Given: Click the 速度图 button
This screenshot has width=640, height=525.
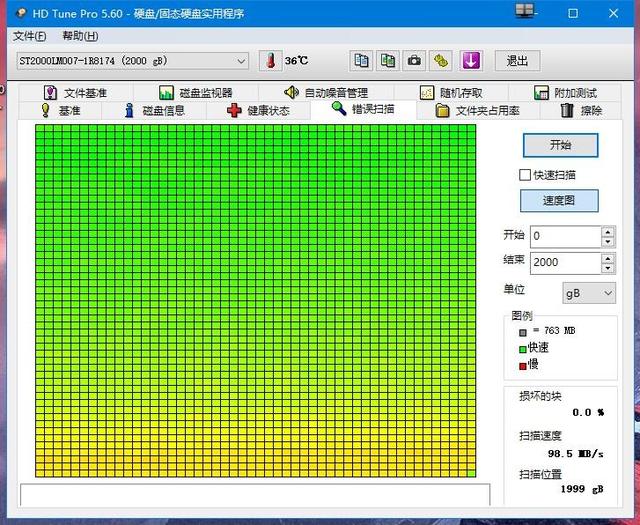Looking at the screenshot, I should coord(559,200).
